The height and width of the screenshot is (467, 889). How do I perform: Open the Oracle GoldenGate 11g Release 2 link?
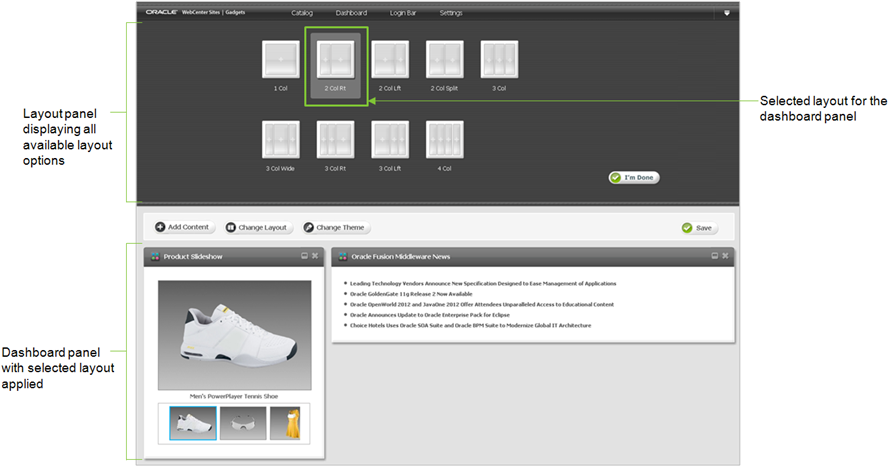click(410, 294)
